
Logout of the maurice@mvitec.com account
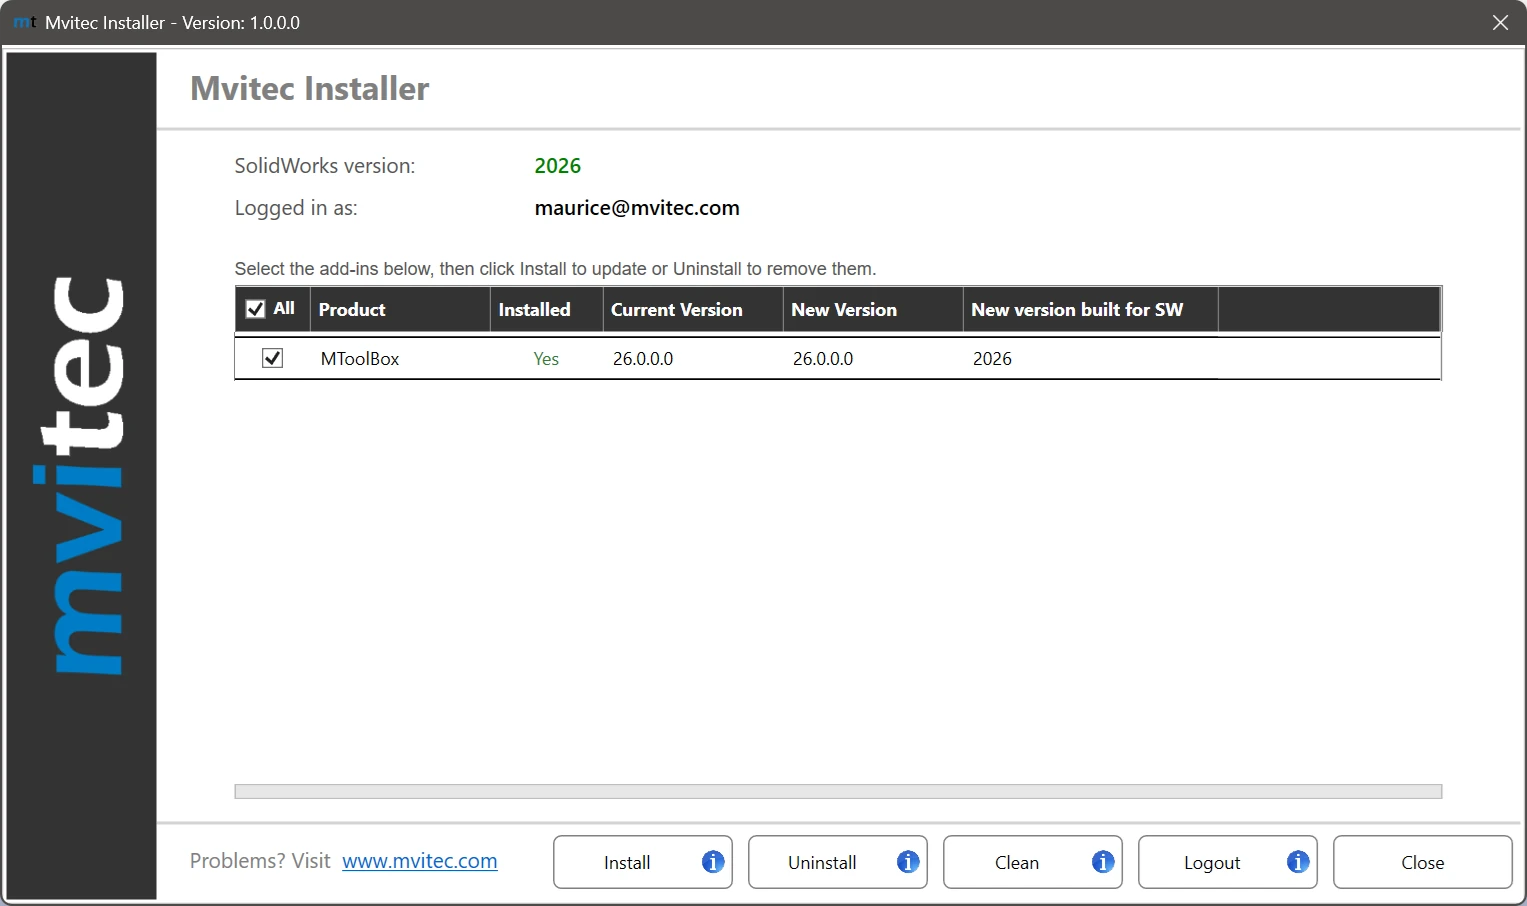point(1211,861)
